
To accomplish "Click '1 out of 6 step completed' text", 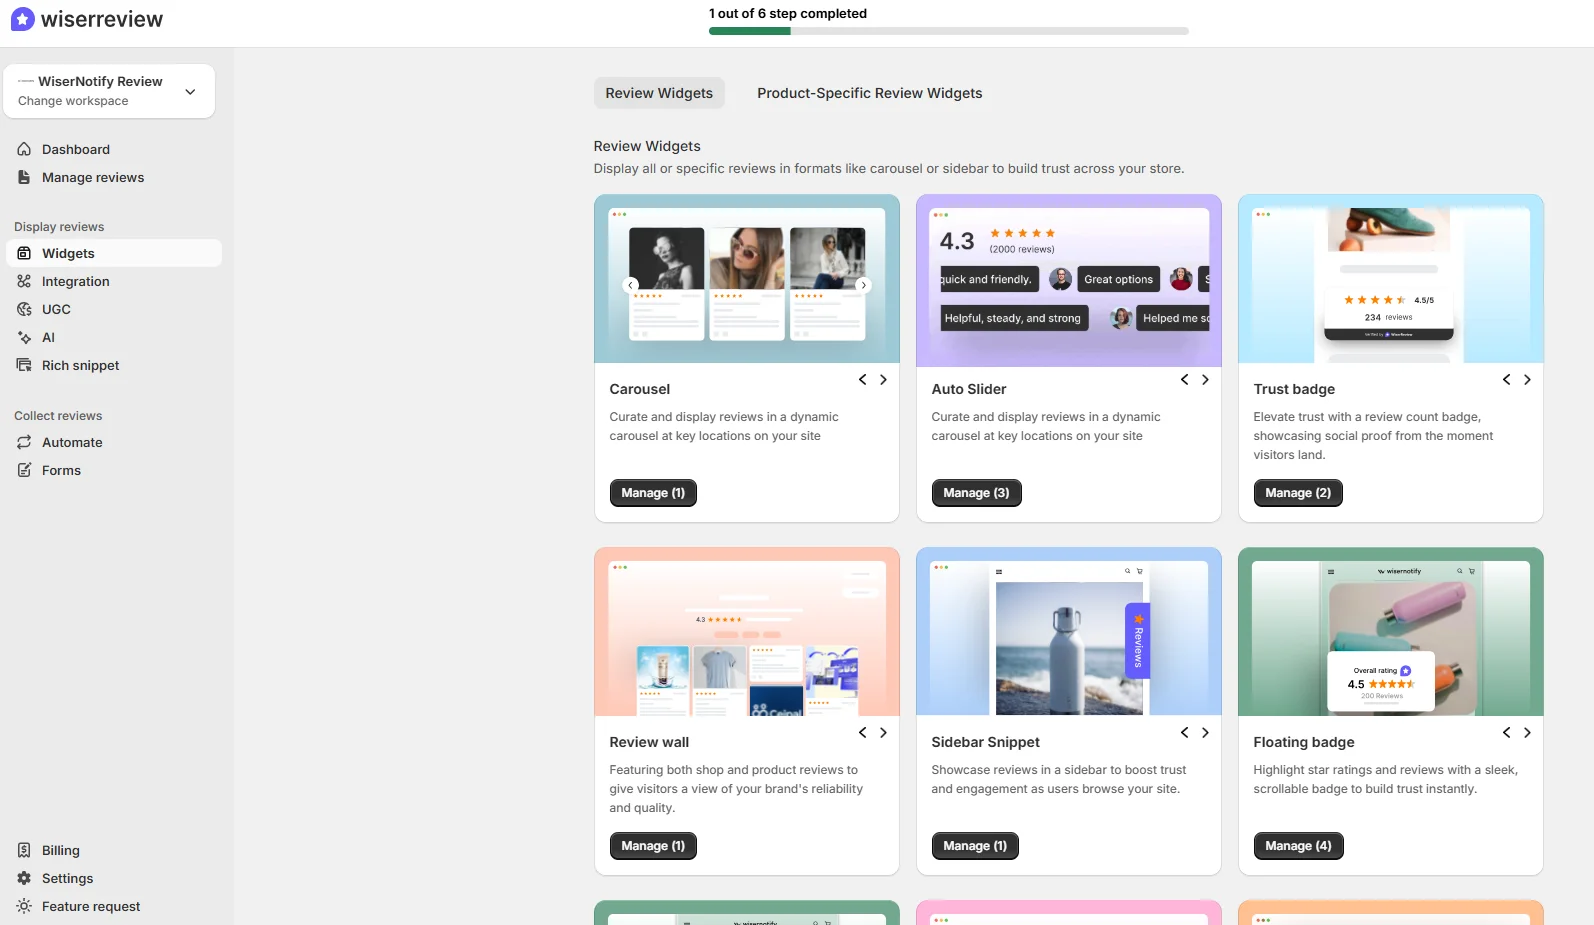I will coord(788,13).
